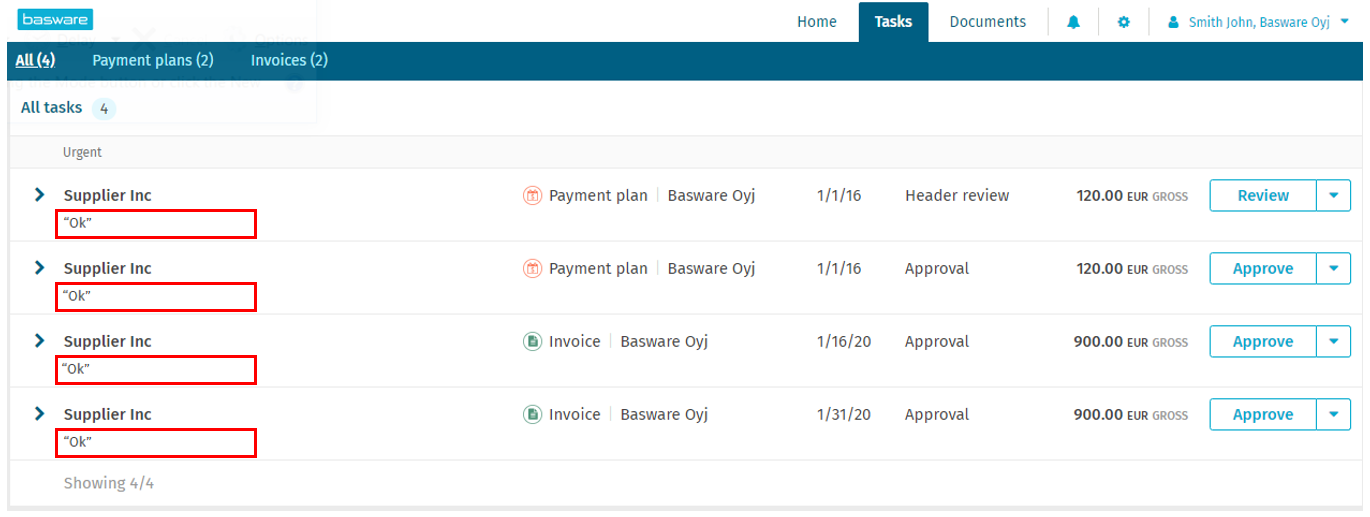The width and height of the screenshot is (1370, 517).
Task: Click the 1/31/20 date
Action: pos(844,415)
